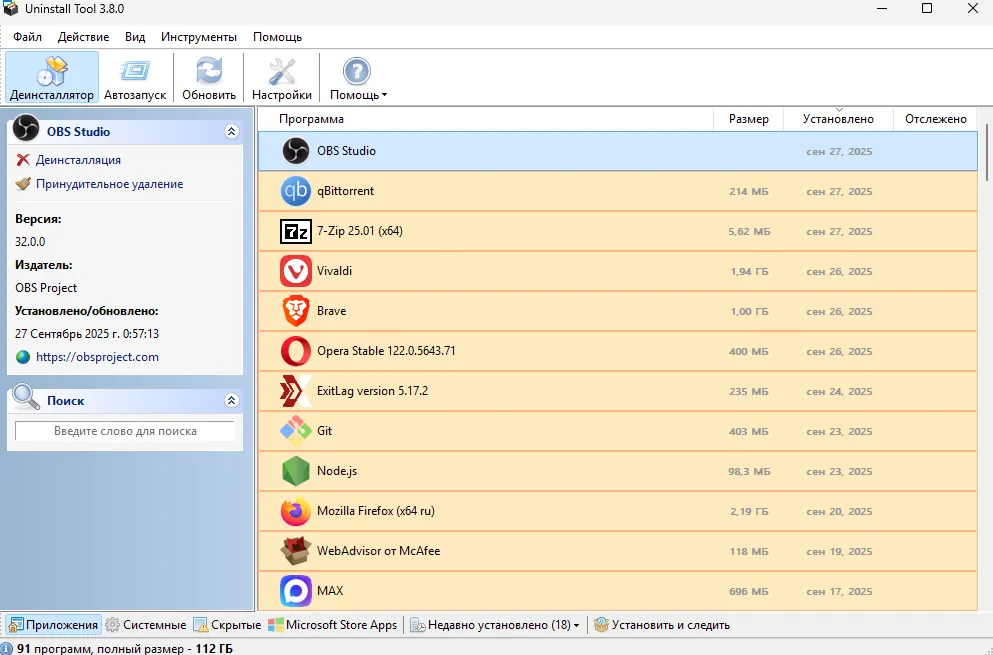This screenshot has height=655, width=993.
Task: Click the search input field
Action: 125,431
